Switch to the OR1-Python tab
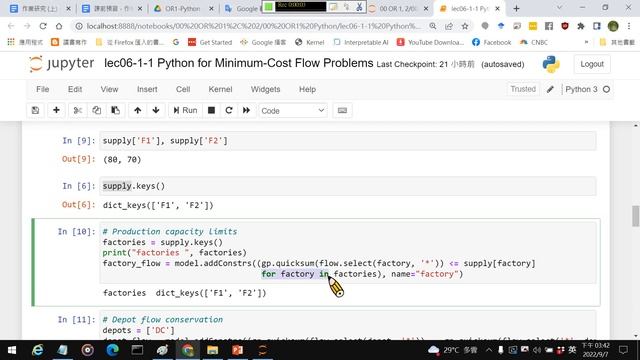The height and width of the screenshot is (360, 640). (x=183, y=9)
